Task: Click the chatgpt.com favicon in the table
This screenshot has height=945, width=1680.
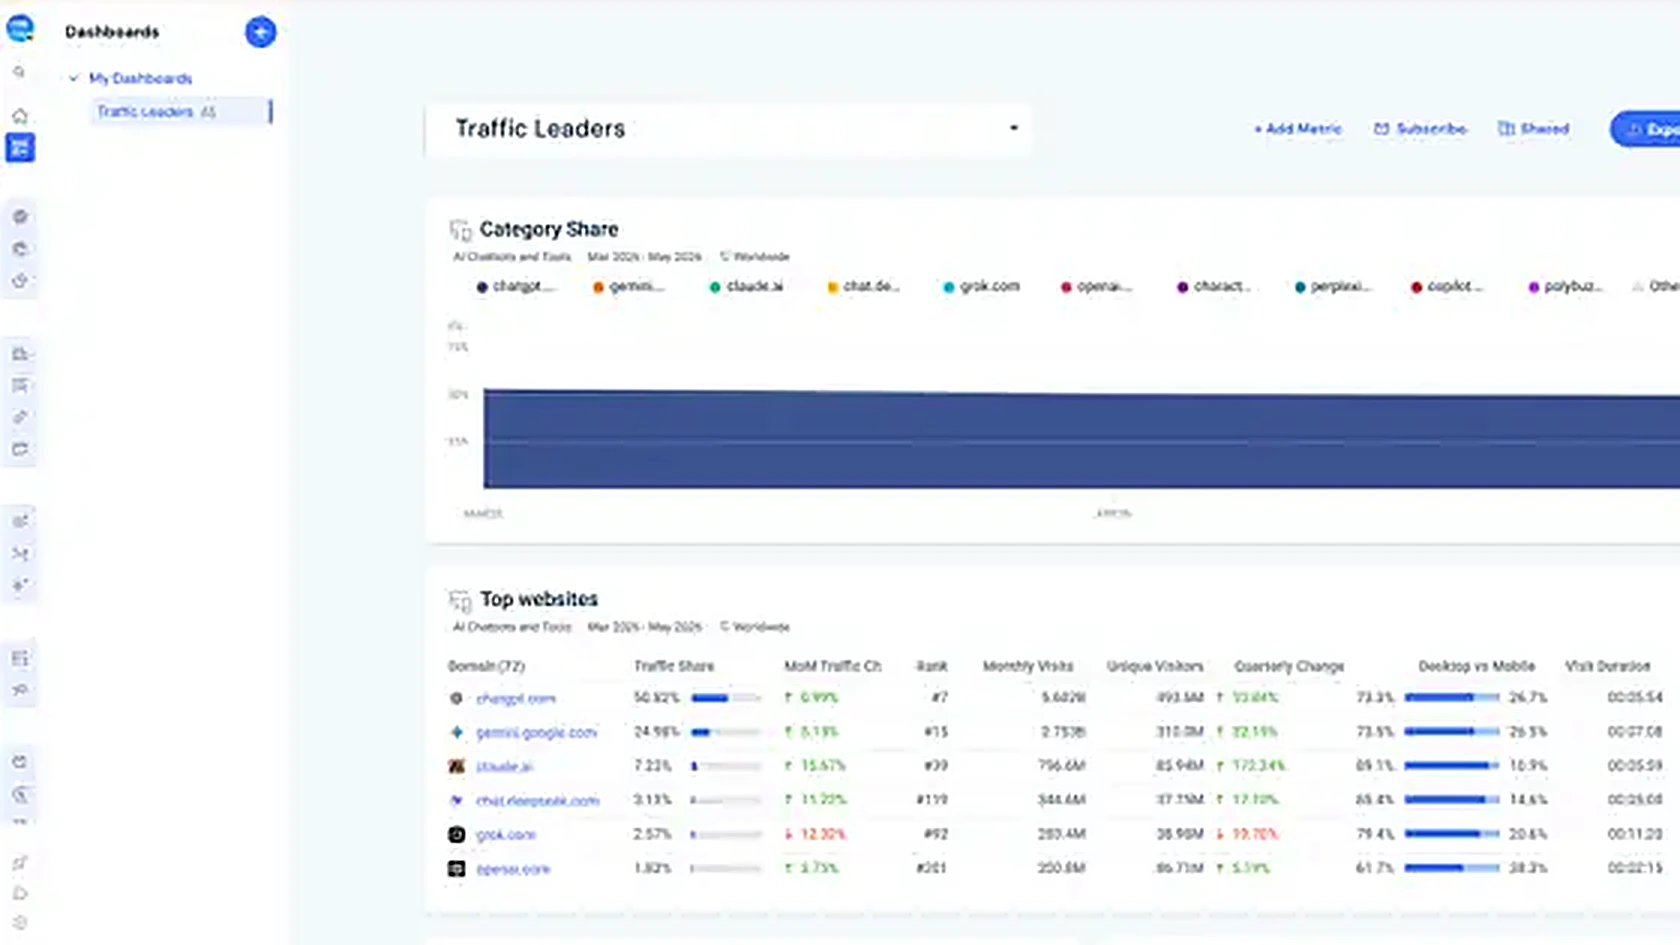Action: (456, 698)
